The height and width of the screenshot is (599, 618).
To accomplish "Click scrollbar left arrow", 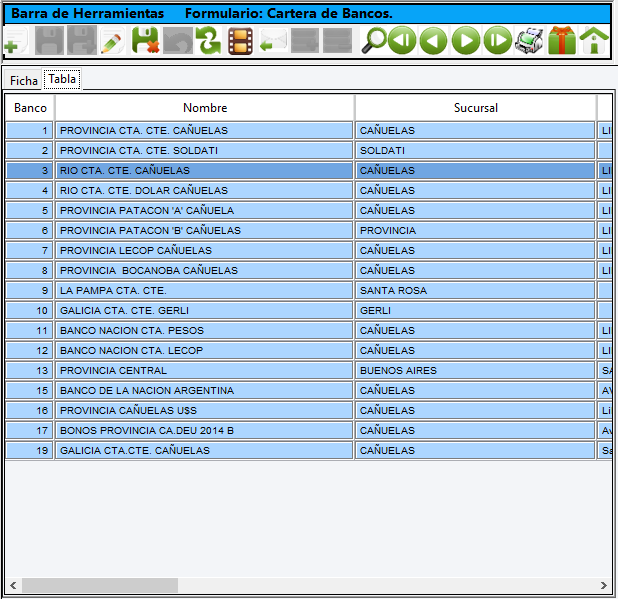I will 13,585.
